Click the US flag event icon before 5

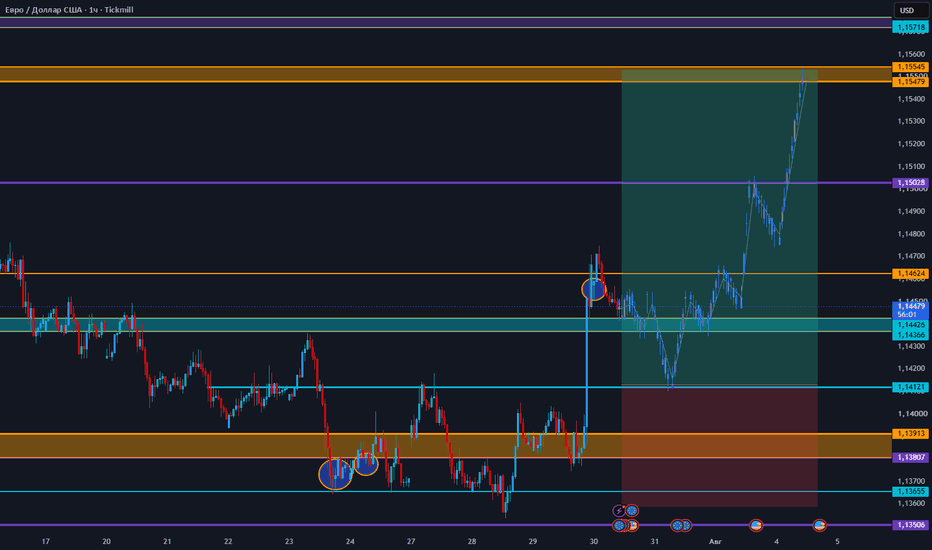point(819,526)
